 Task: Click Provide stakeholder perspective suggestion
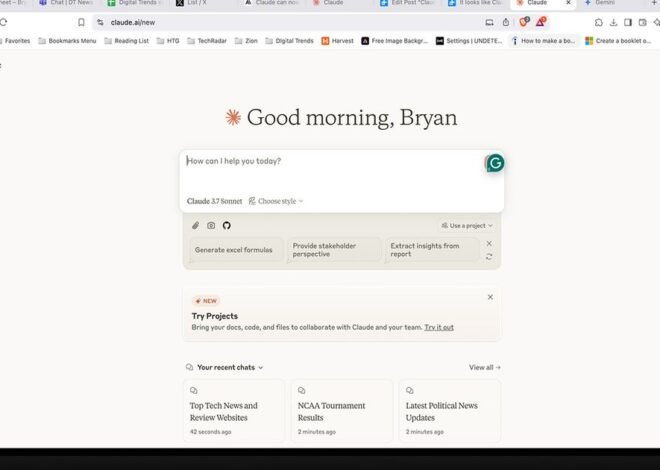click(x=334, y=250)
